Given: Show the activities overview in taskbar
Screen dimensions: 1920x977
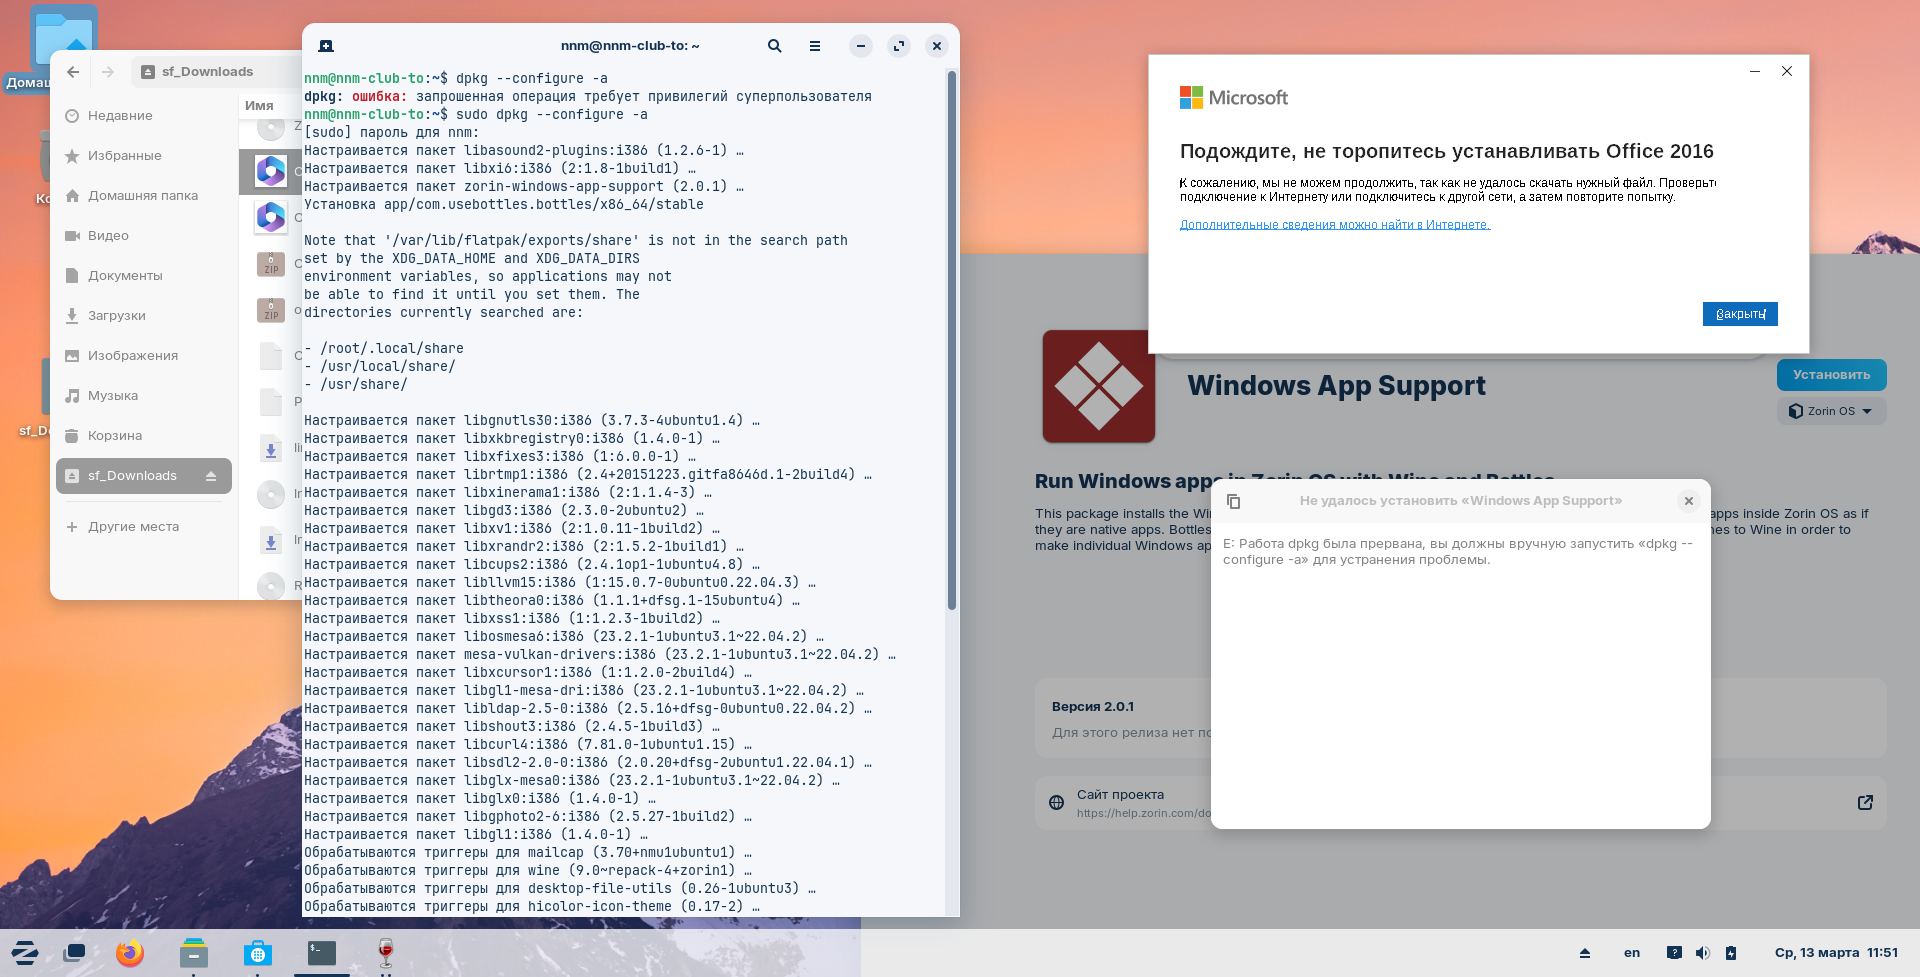Looking at the screenshot, I should (74, 953).
